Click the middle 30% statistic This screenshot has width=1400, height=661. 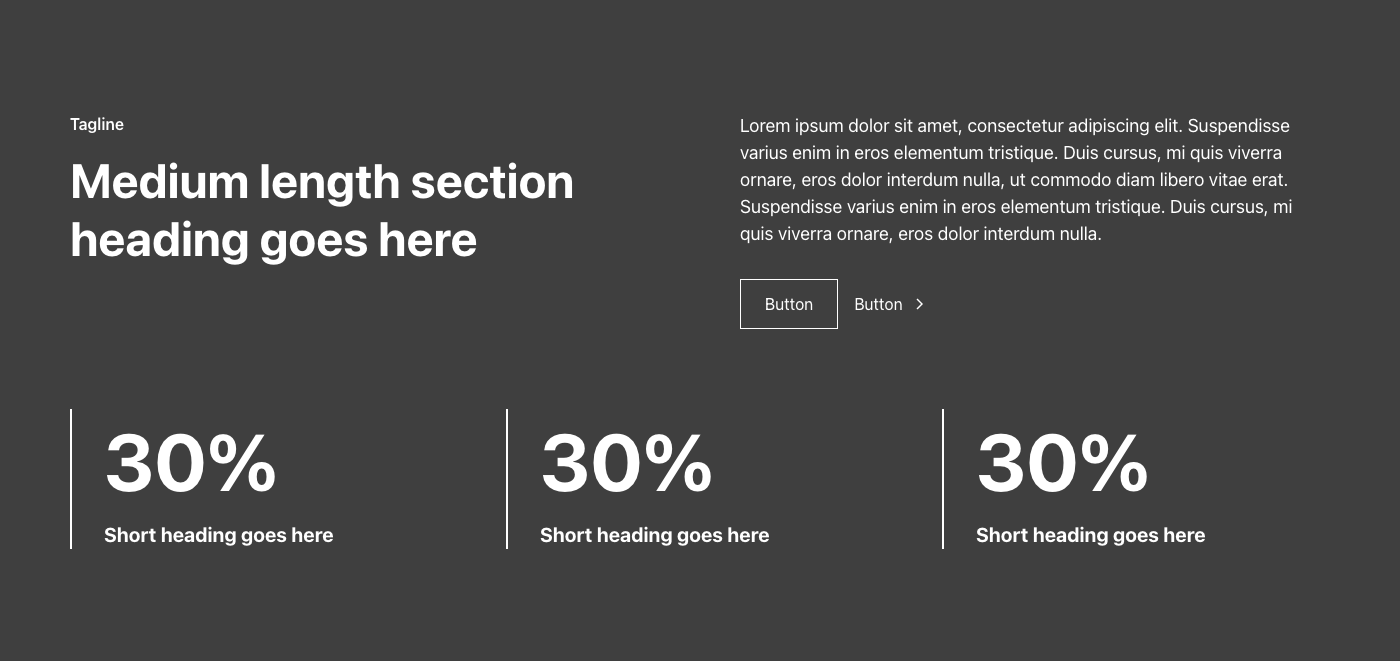point(627,461)
